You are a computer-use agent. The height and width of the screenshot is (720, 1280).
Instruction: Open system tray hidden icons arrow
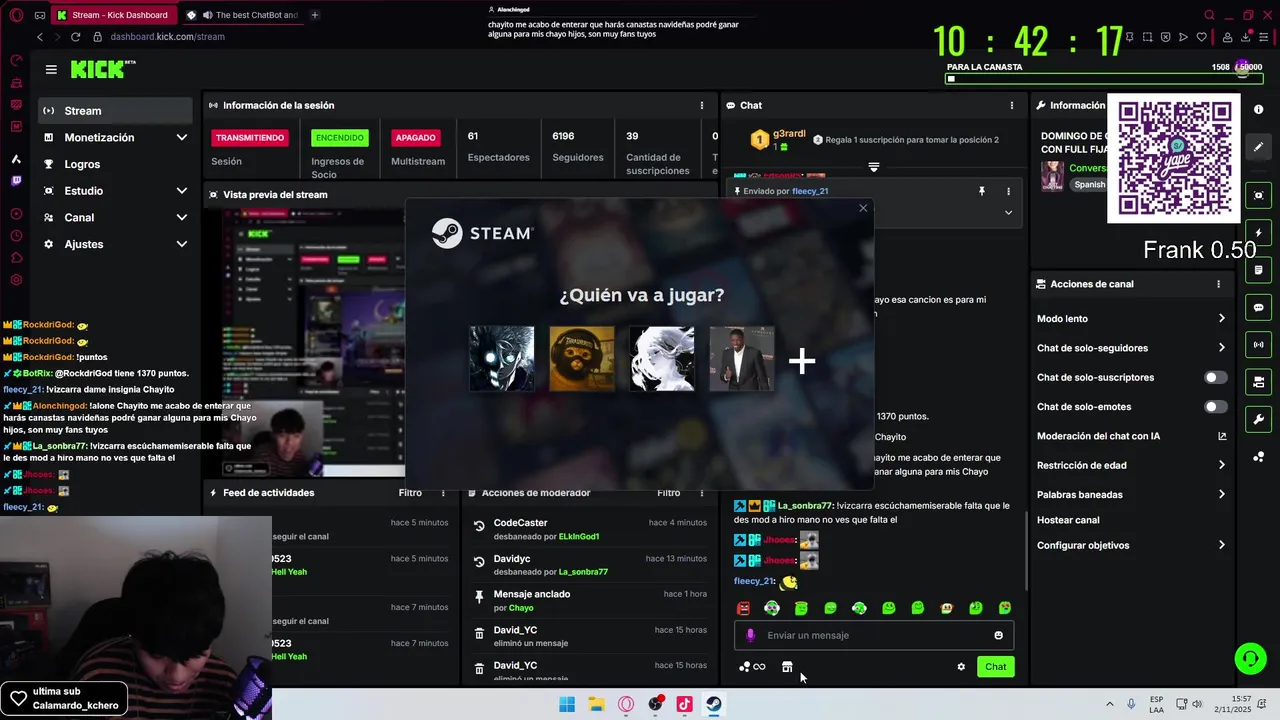coord(1109,704)
